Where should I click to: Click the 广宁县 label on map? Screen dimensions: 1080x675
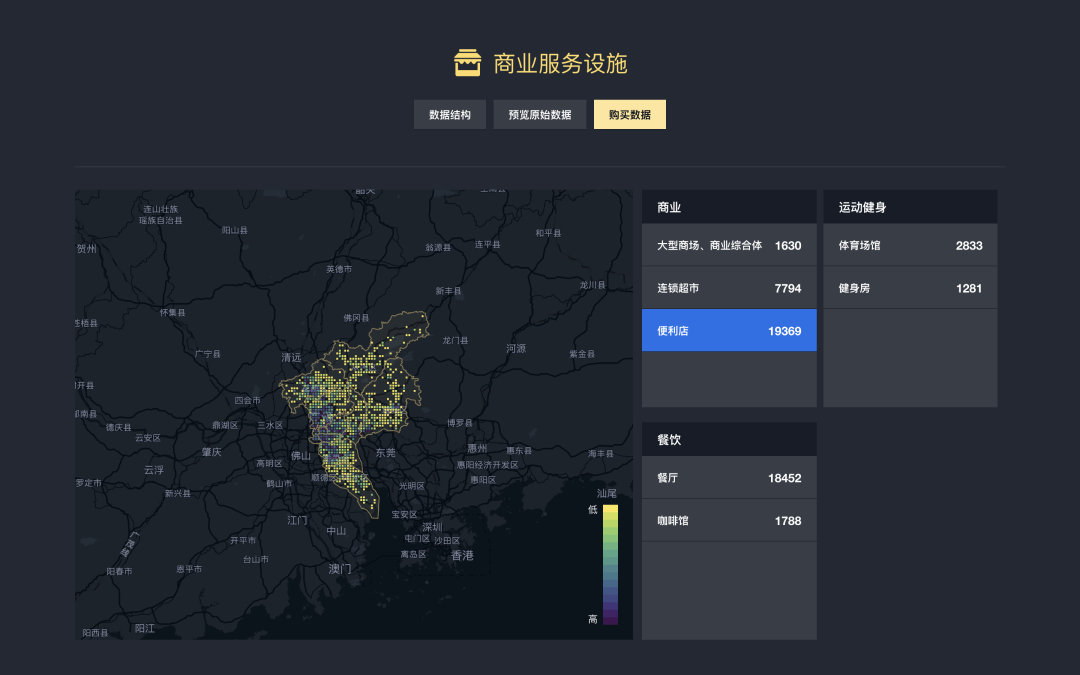pyautogui.click(x=207, y=354)
